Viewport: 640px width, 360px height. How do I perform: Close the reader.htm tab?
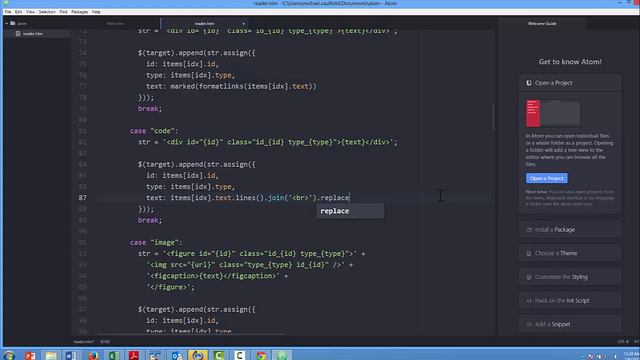pyautogui.click(x=244, y=24)
